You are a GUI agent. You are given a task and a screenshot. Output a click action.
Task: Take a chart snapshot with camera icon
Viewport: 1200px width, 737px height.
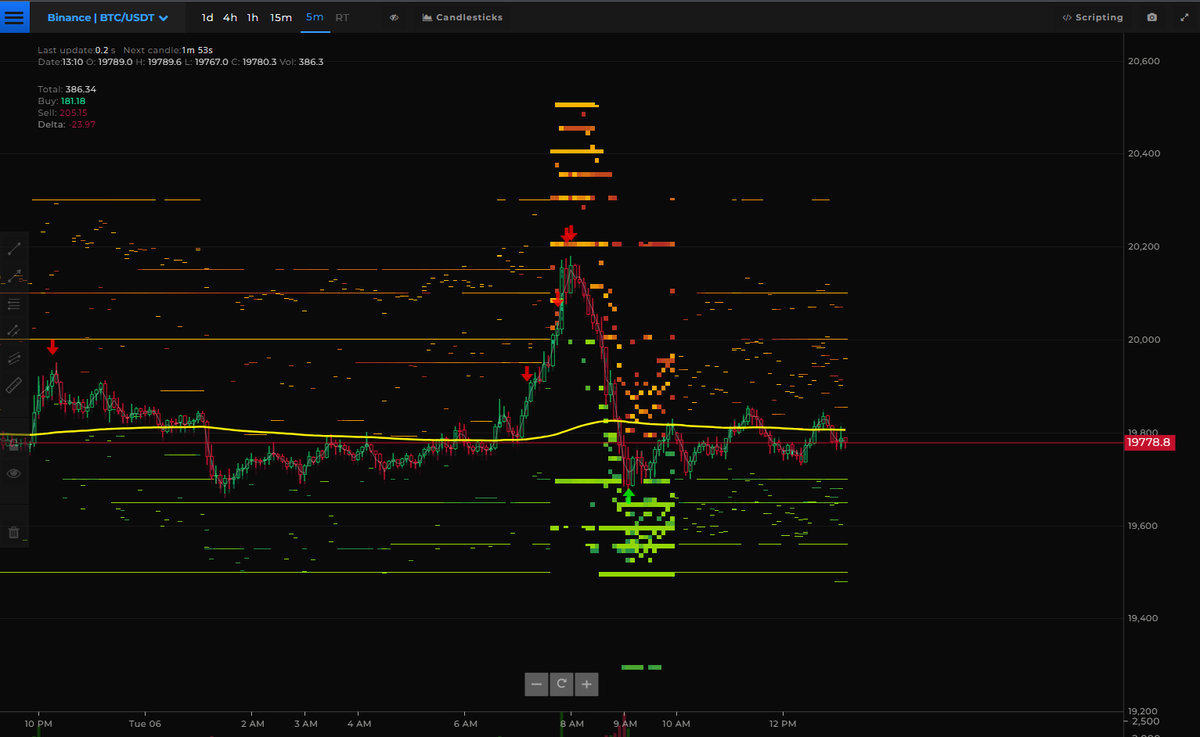pos(1153,17)
